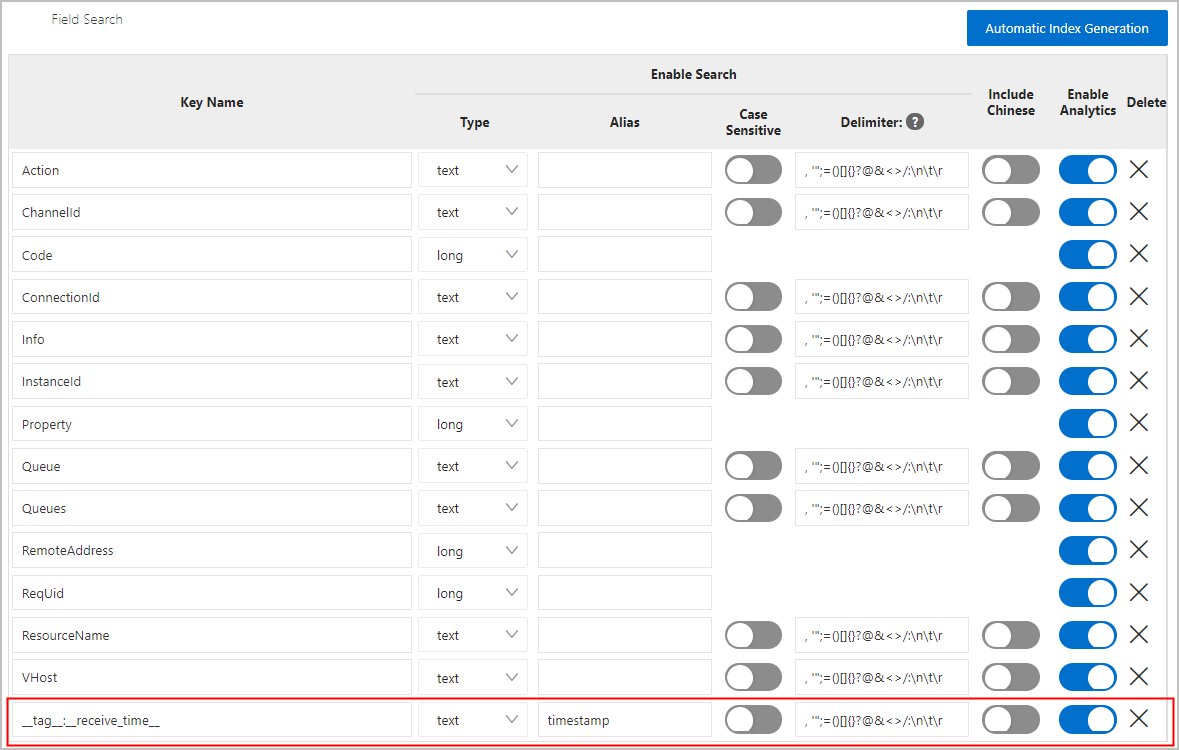Delete the ResourceName field row
Screen dimensions: 1179x750
click(1138, 635)
